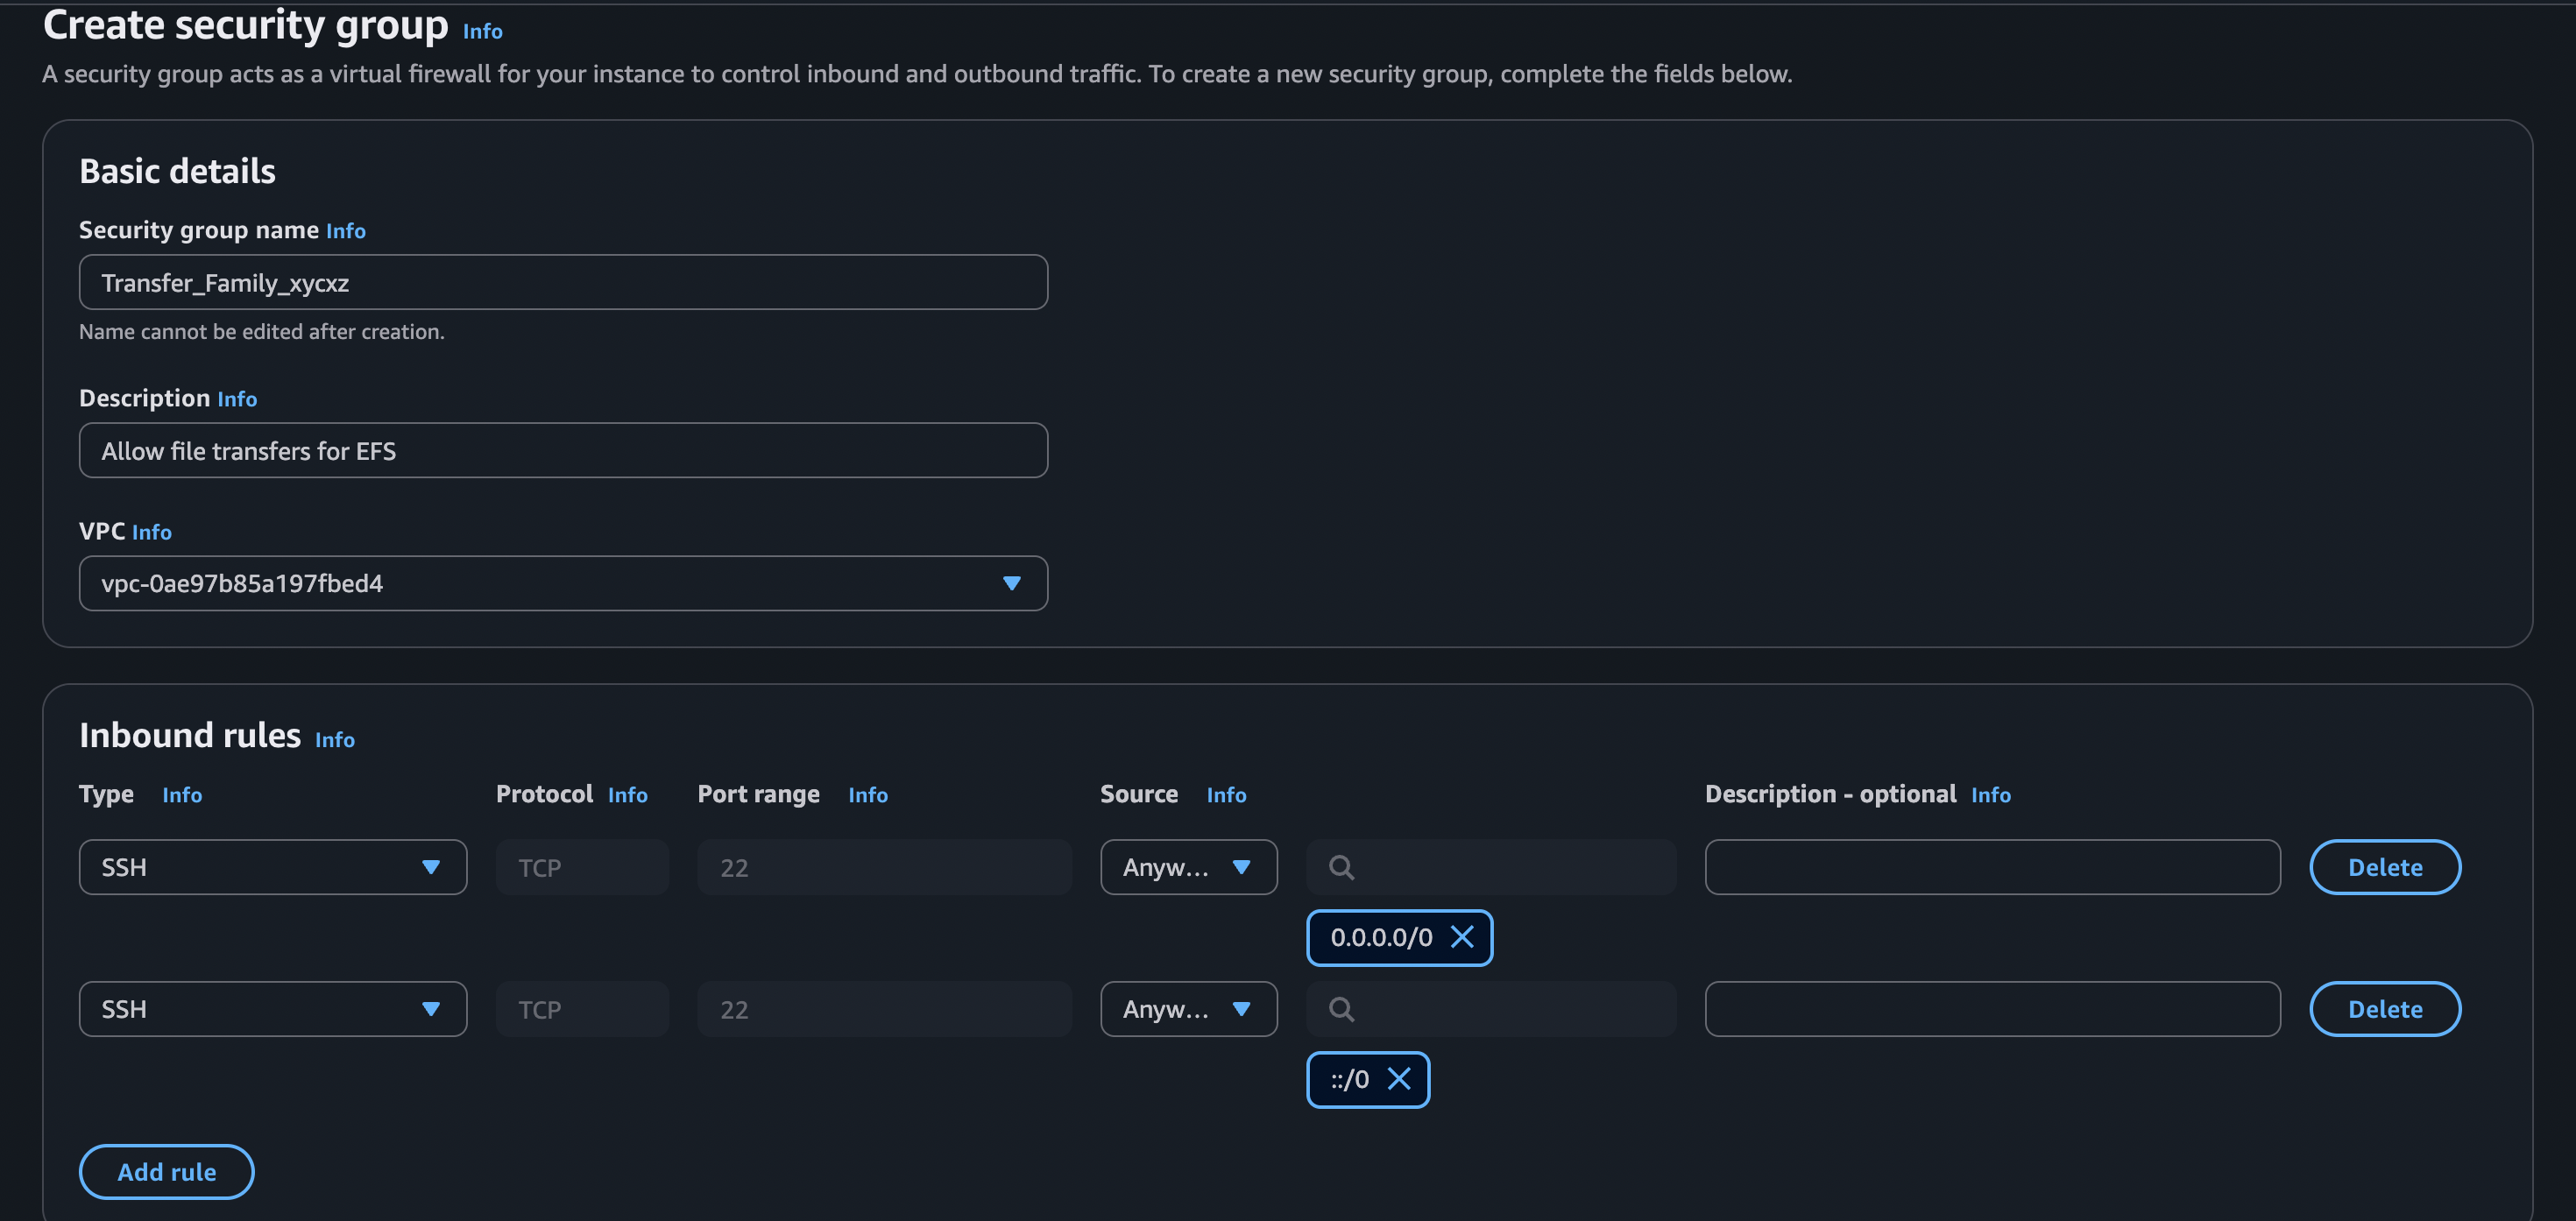Image resolution: width=2576 pixels, height=1221 pixels.
Task: Remove the ::/0 source tag
Action: point(1398,1079)
